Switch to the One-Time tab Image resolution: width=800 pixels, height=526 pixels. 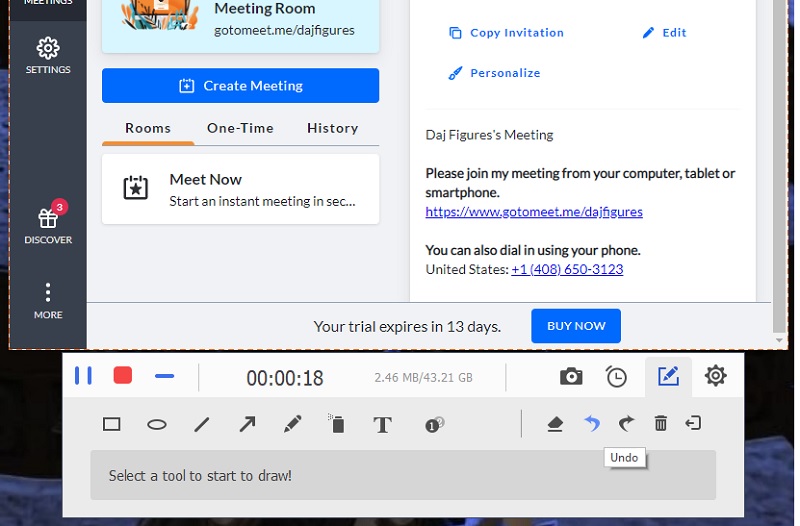point(240,128)
